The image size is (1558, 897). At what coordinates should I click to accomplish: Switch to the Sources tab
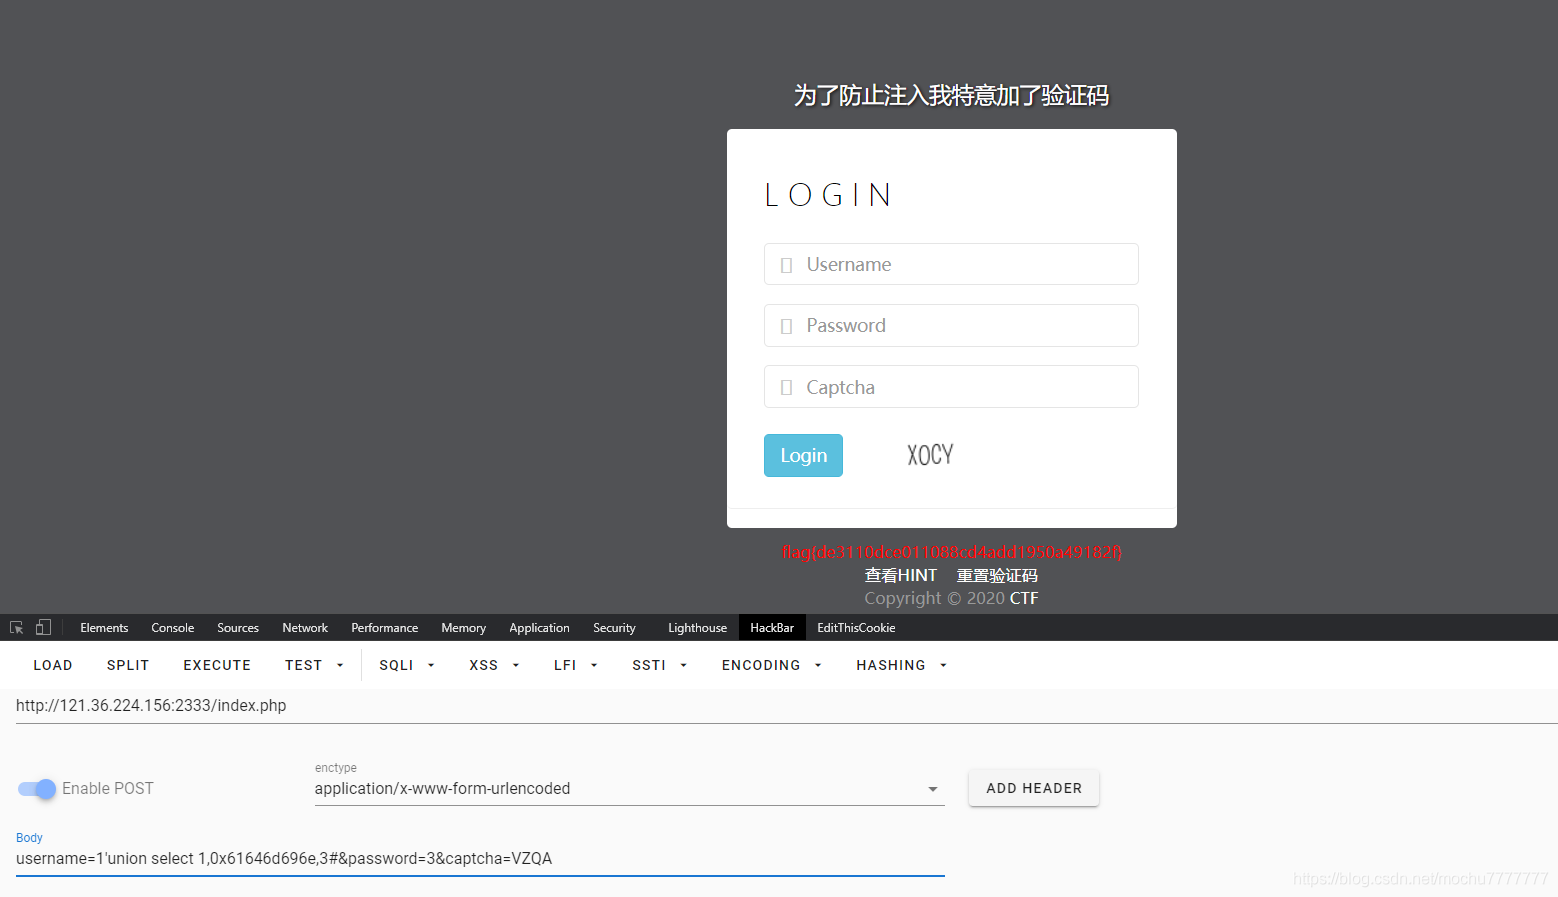pos(238,628)
